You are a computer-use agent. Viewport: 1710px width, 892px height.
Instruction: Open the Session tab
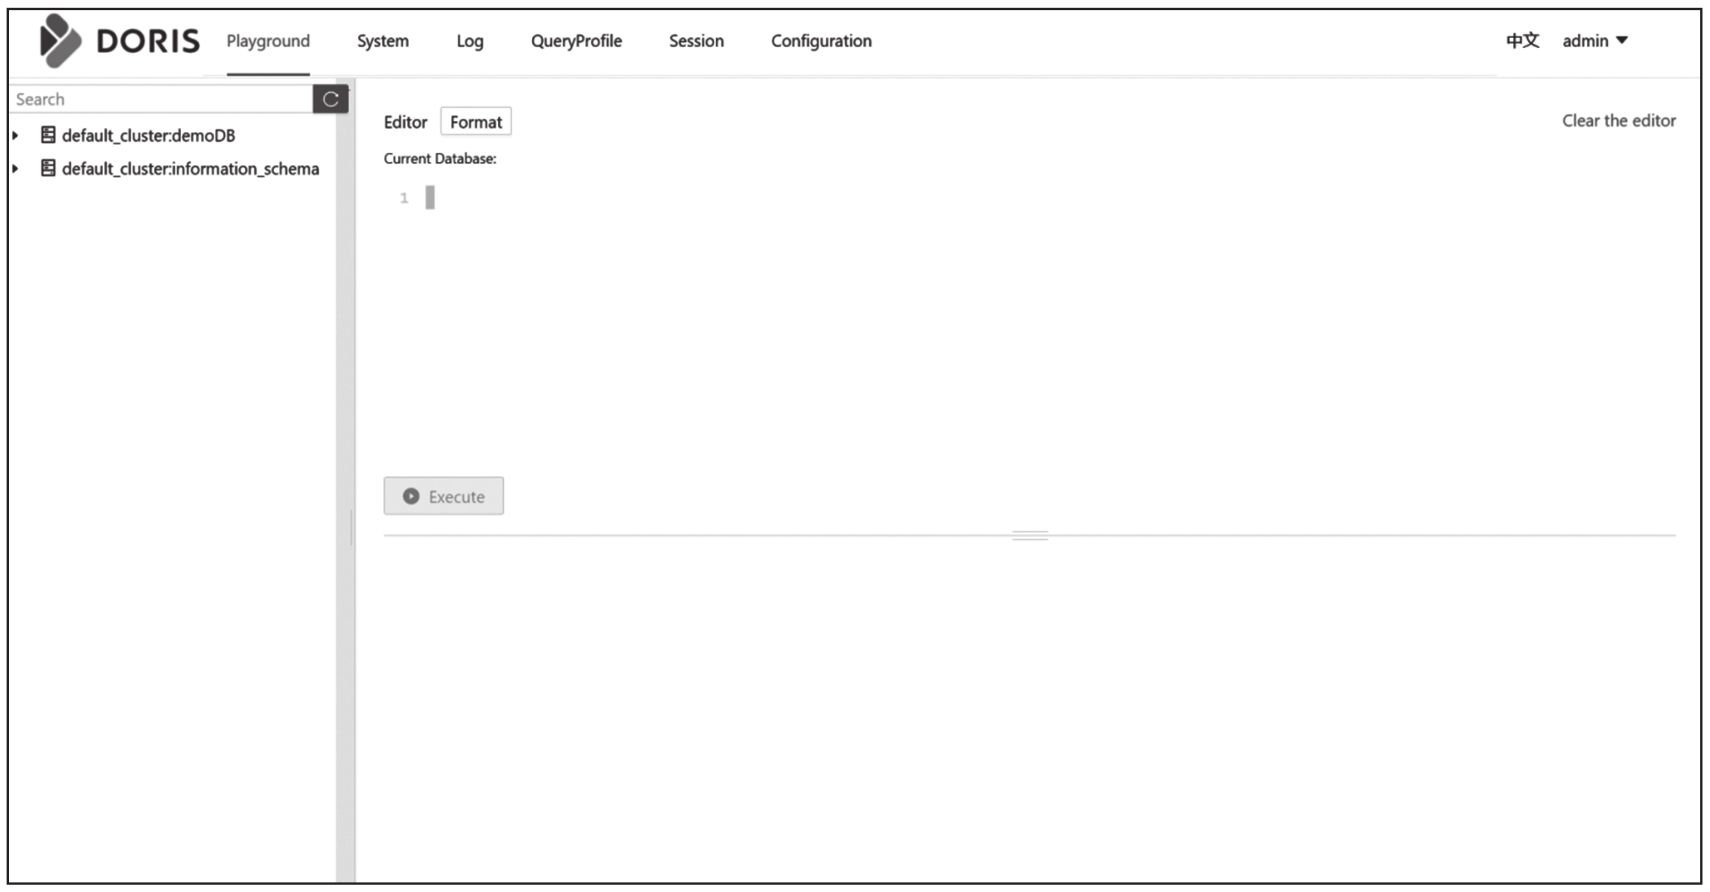[x=696, y=41]
